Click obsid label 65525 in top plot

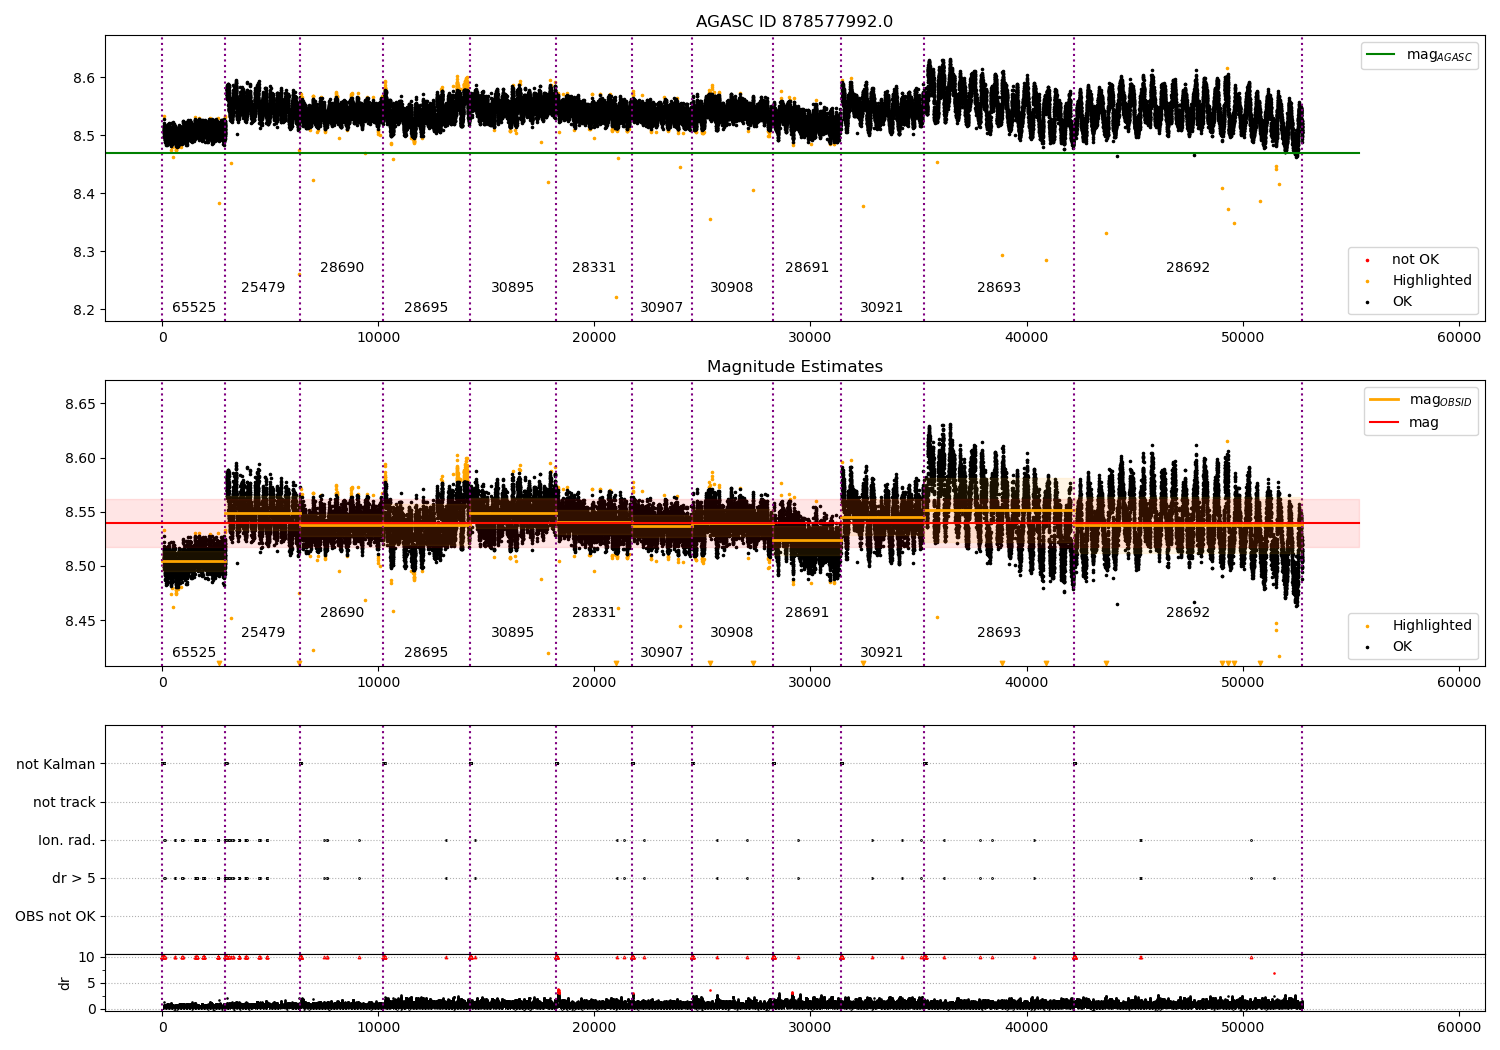194,308
